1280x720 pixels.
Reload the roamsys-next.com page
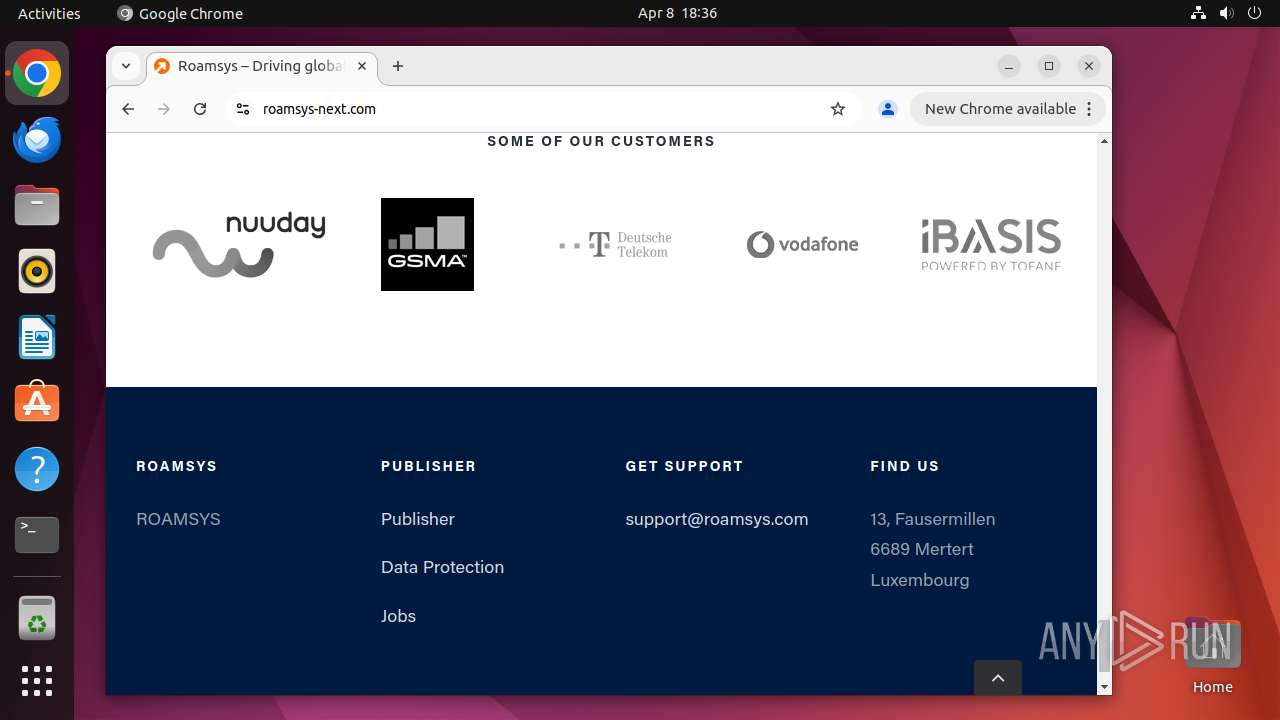(x=200, y=109)
